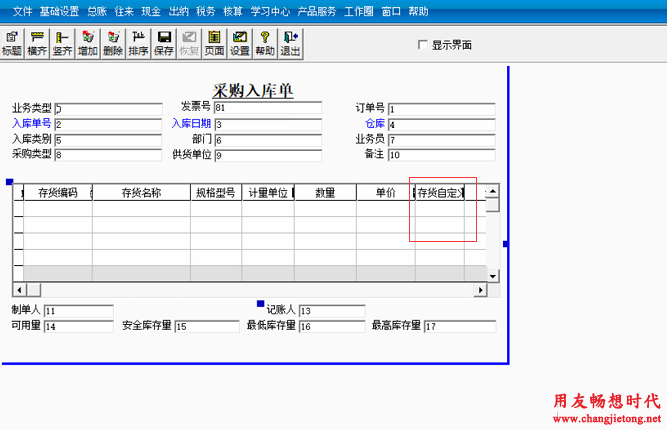The height and width of the screenshot is (430, 667).
Task: Select the blue 入库日期 label
Action: (x=191, y=123)
